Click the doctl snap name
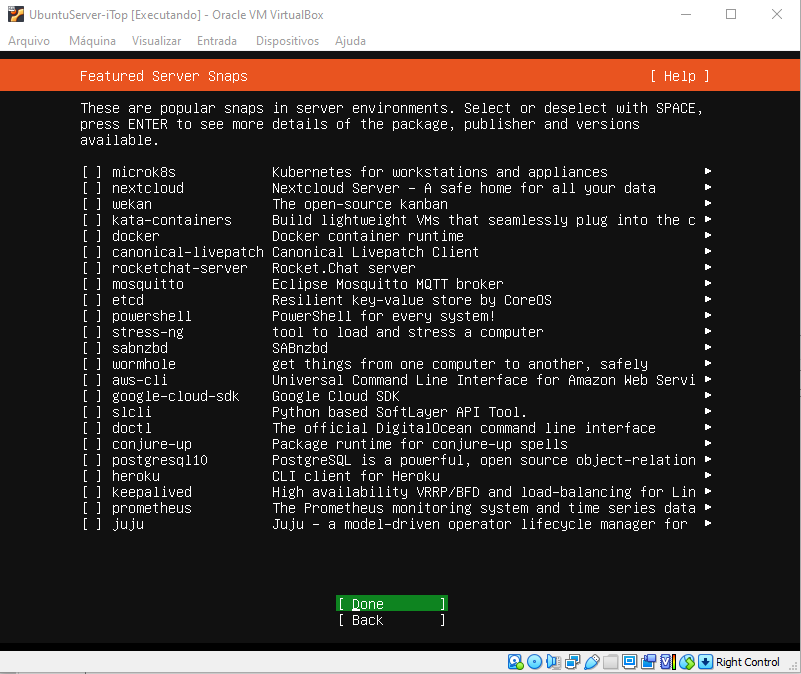This screenshot has width=801, height=674. tap(132, 428)
